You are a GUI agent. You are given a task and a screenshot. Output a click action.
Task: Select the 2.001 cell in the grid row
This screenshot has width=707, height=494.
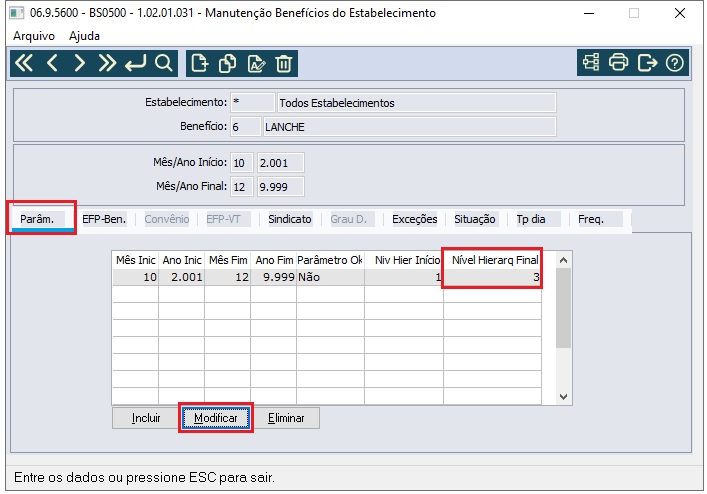click(182, 277)
